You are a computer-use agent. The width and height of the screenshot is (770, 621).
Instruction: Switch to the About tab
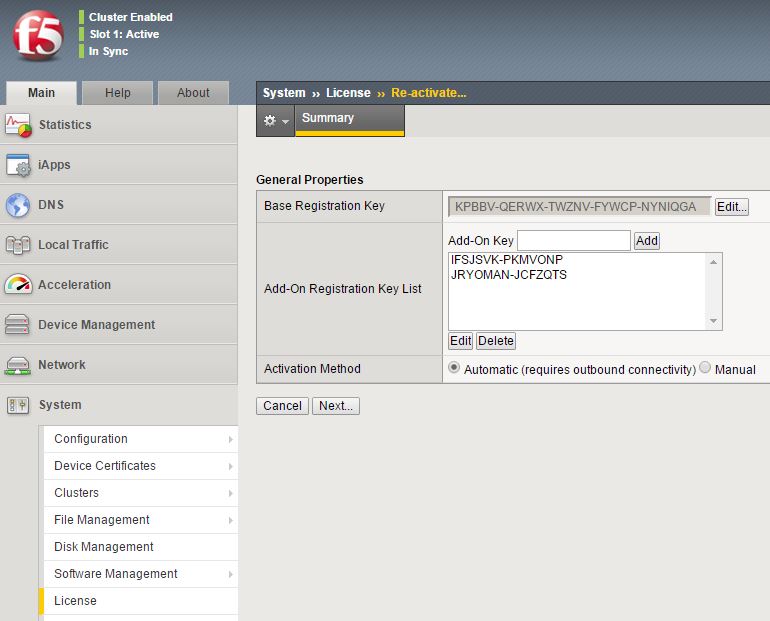(x=193, y=93)
